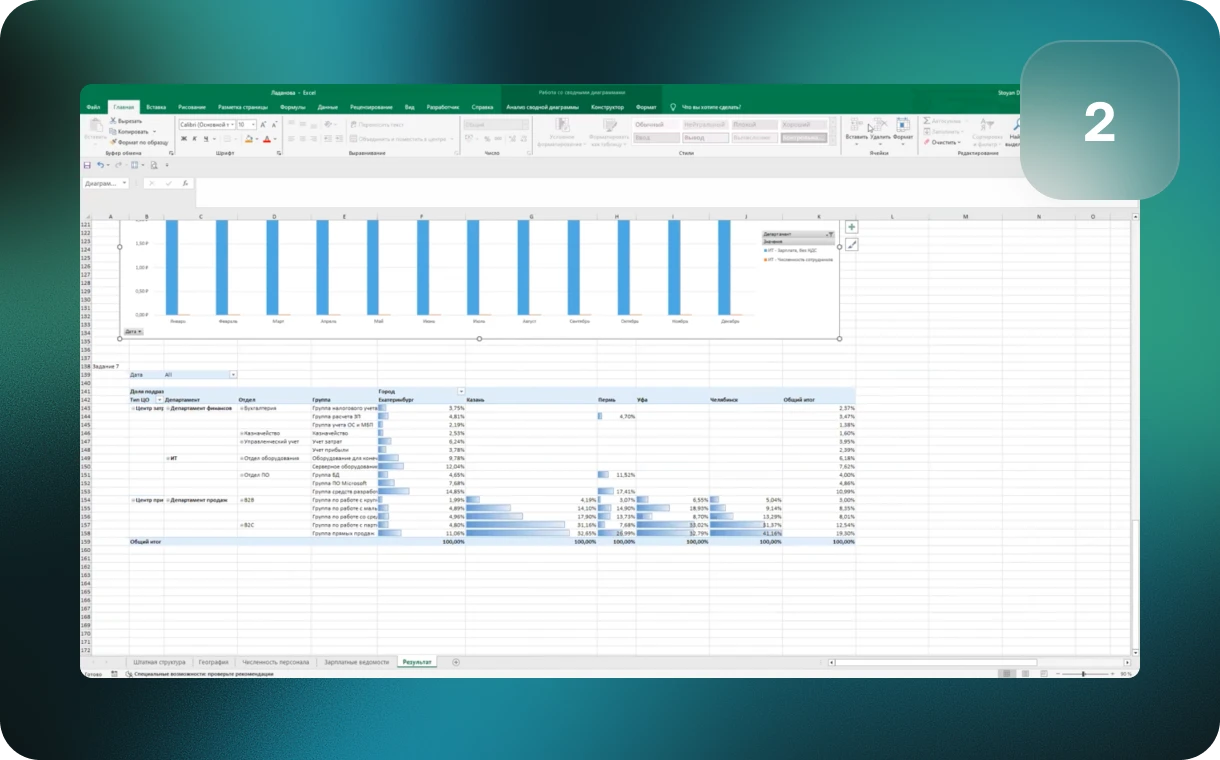
Task: Click the red font color icon
Action: coord(264,139)
